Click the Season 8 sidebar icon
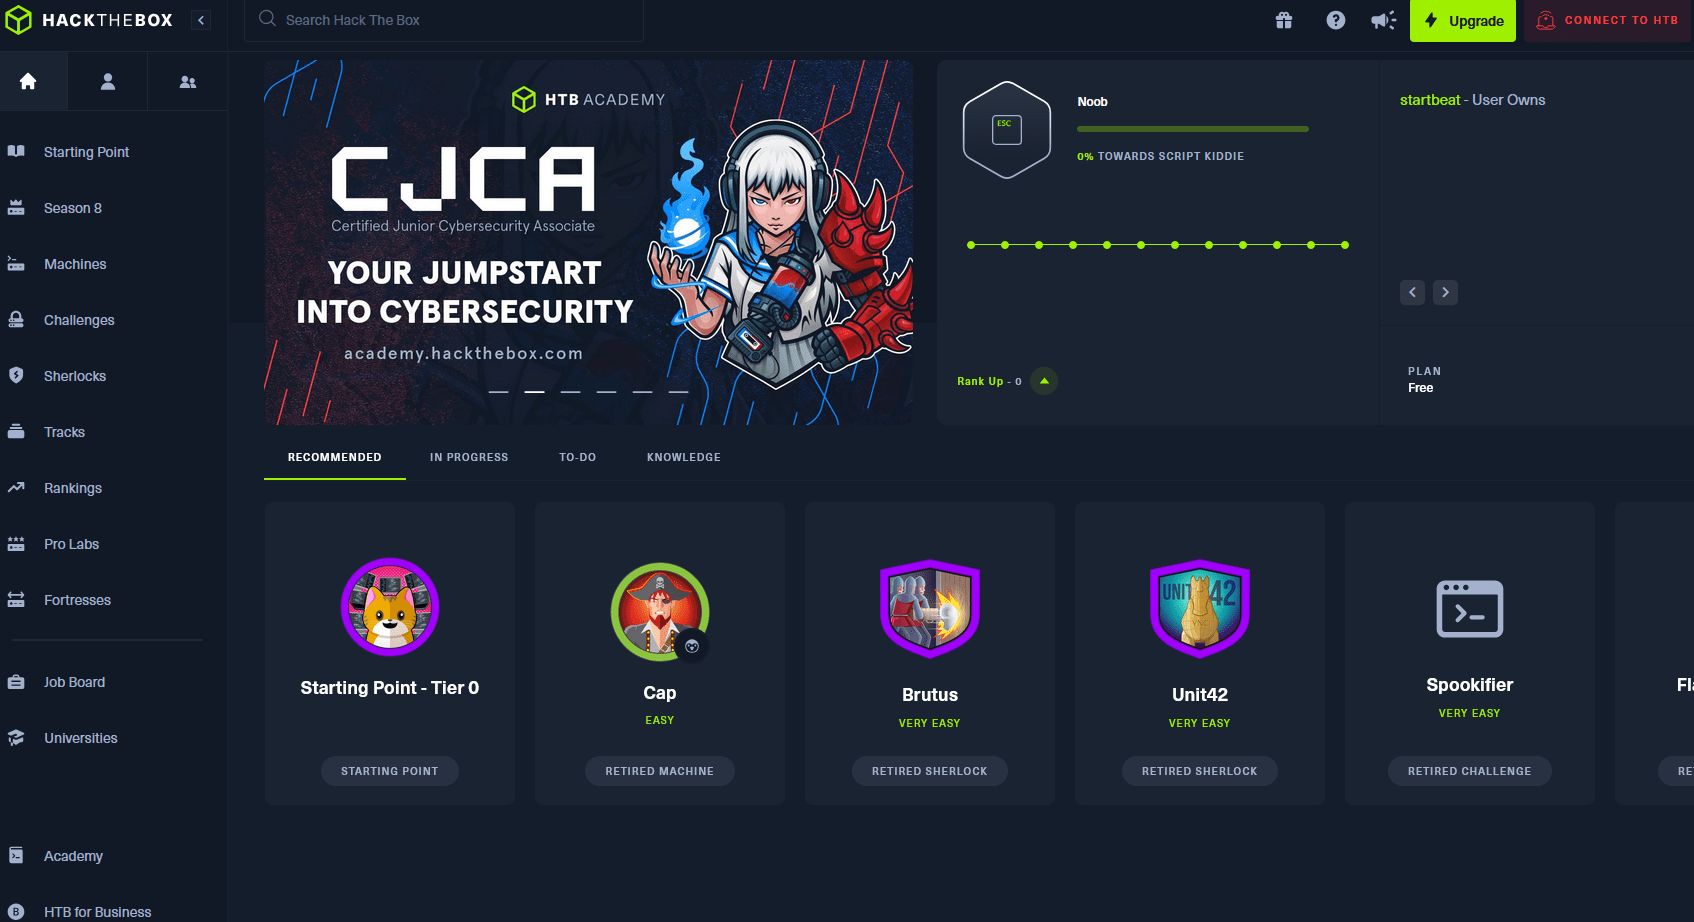This screenshot has width=1694, height=922. point(16,208)
